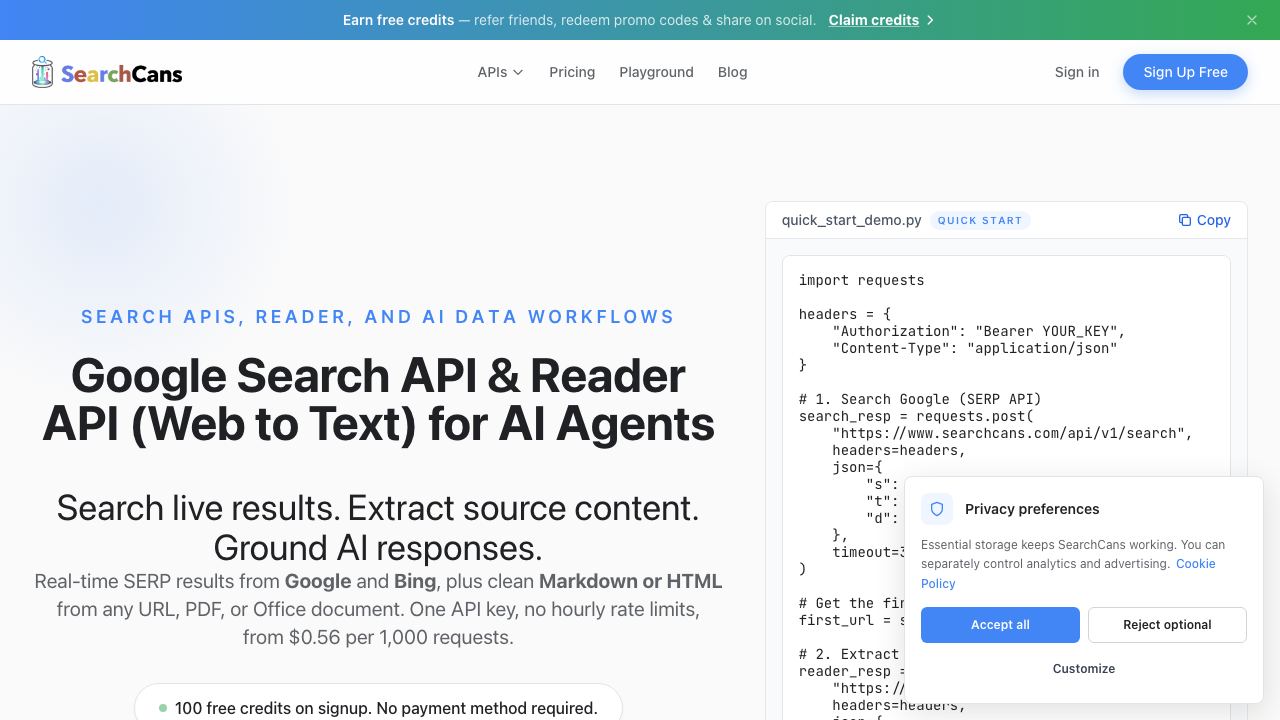1280x720 pixels.
Task: Open the Pricing page
Action: coord(572,72)
